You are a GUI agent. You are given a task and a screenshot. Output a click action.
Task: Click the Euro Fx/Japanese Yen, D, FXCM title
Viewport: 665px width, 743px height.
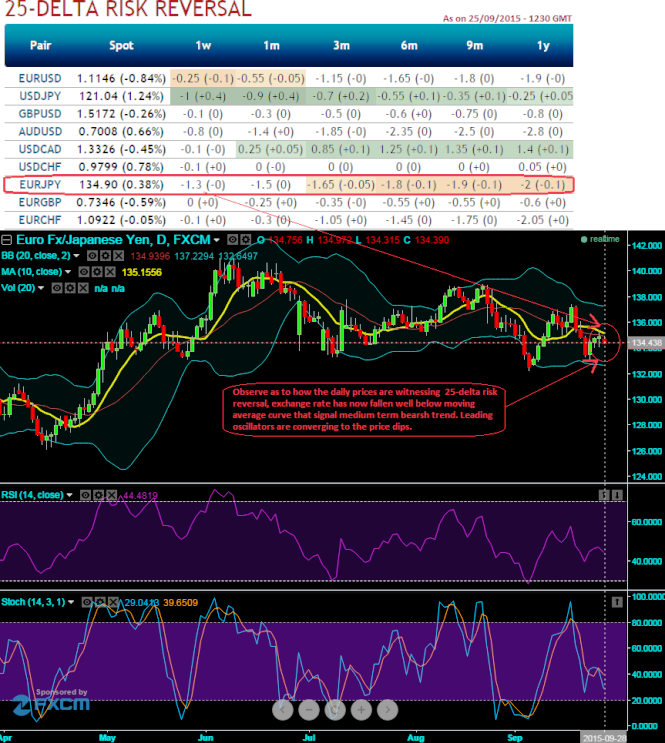(113, 240)
